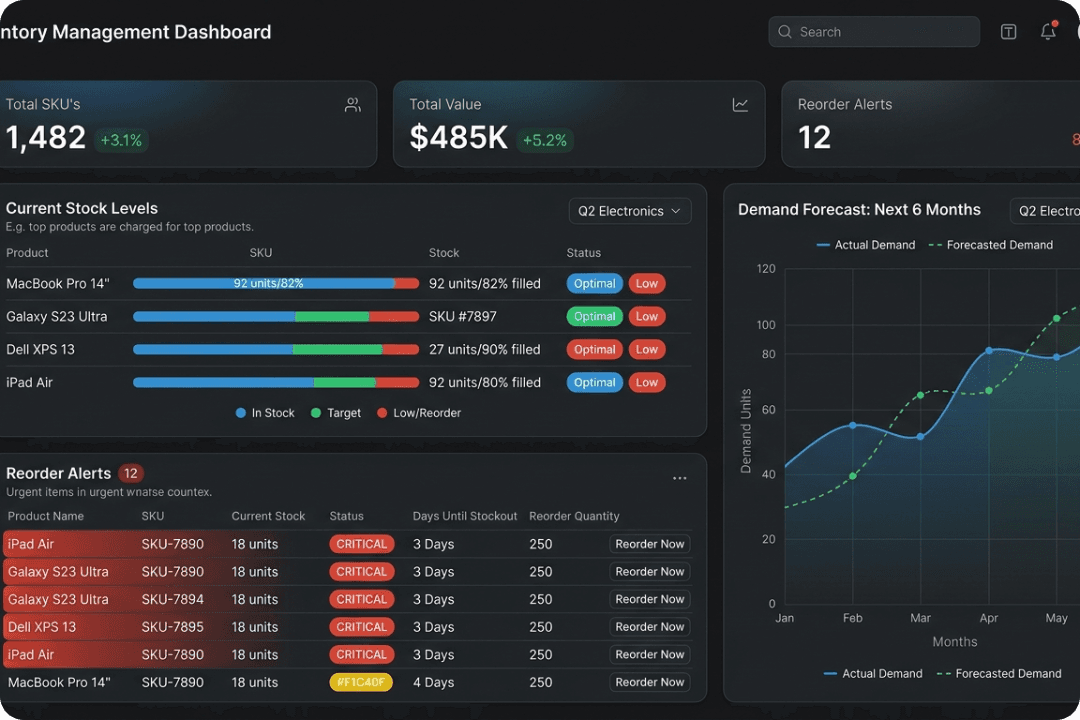Click the T-shaped panel icon in top bar
Viewport: 1080px width, 720px height.
[1008, 31]
